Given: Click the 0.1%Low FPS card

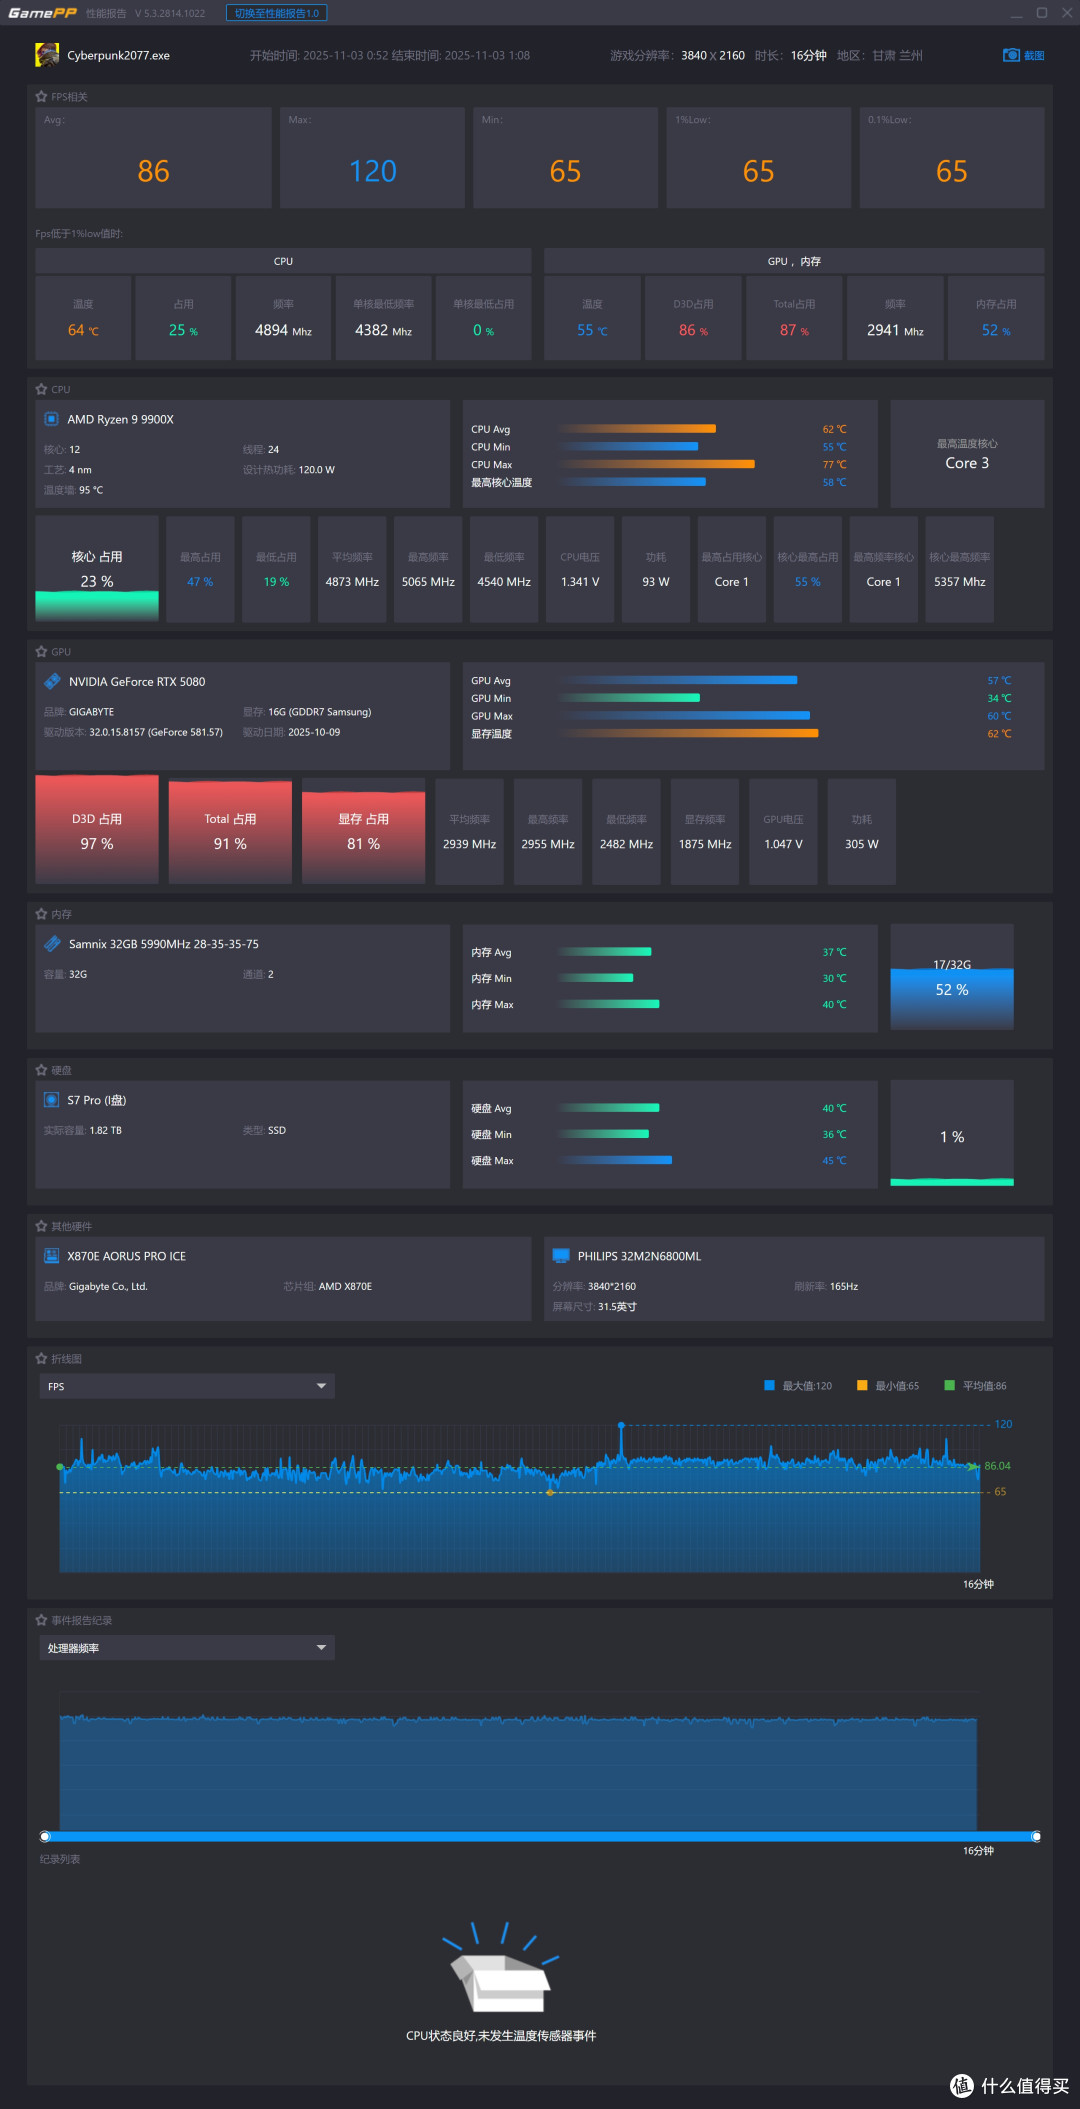Looking at the screenshot, I should (952, 158).
